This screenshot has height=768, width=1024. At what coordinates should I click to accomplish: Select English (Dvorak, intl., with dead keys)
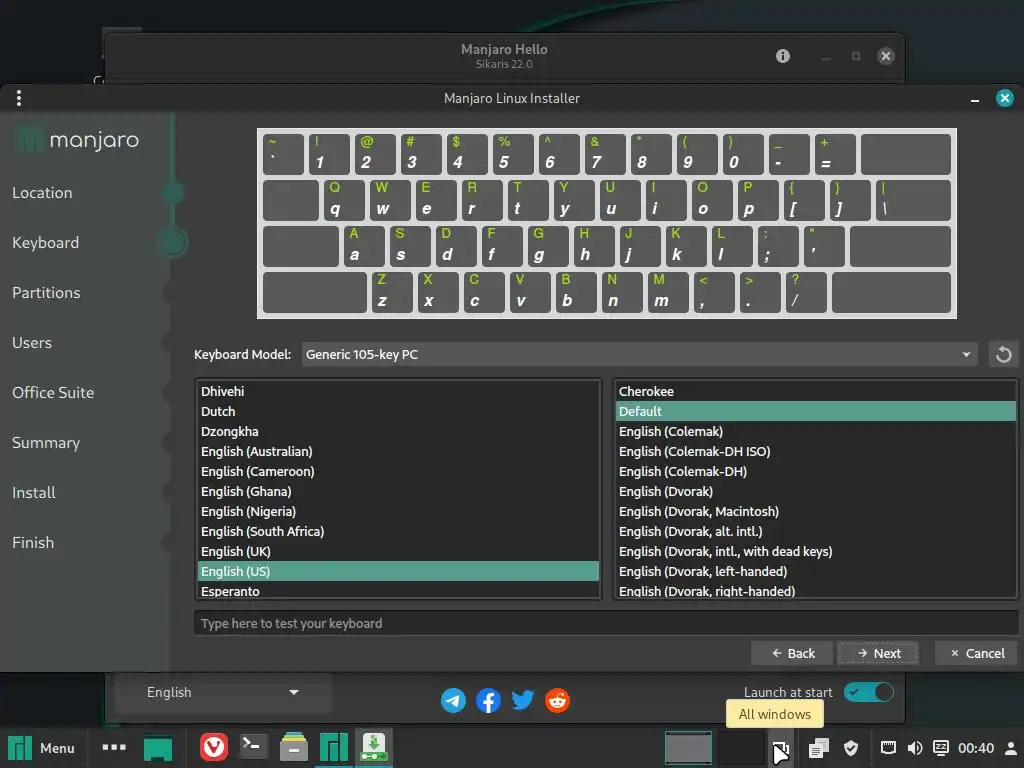tap(816, 551)
